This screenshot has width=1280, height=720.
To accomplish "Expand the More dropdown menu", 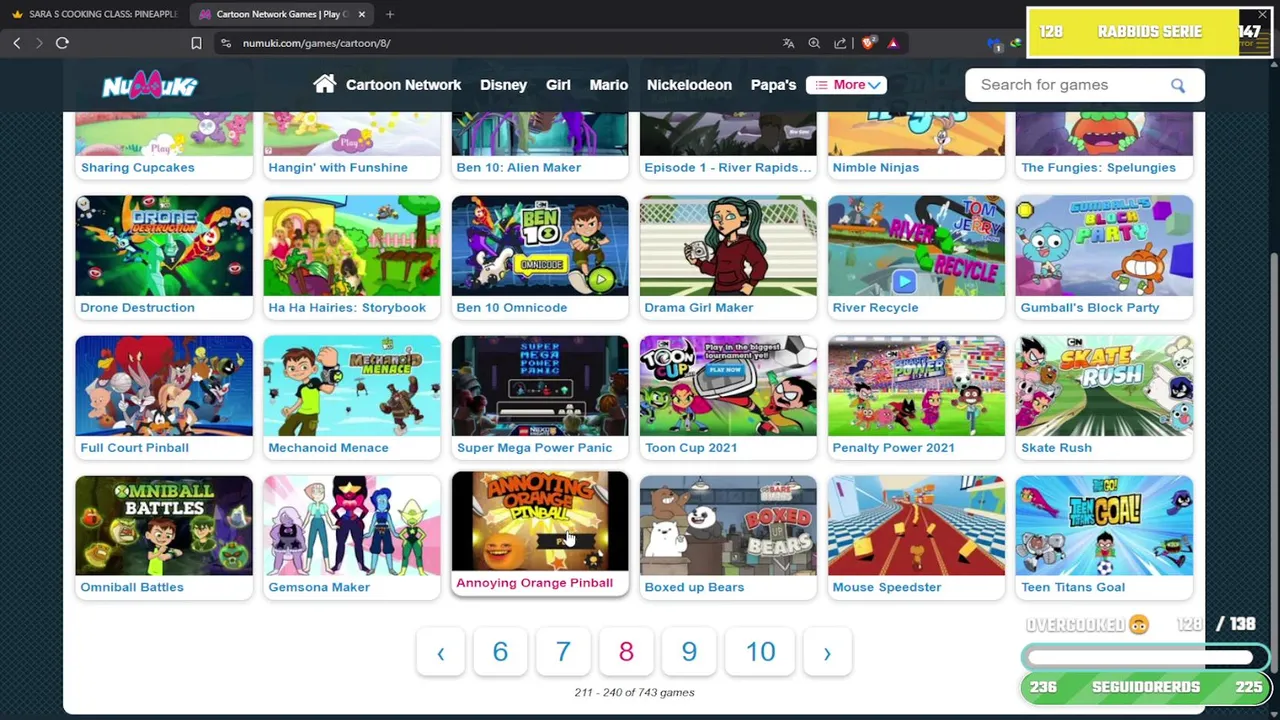I will pos(846,85).
